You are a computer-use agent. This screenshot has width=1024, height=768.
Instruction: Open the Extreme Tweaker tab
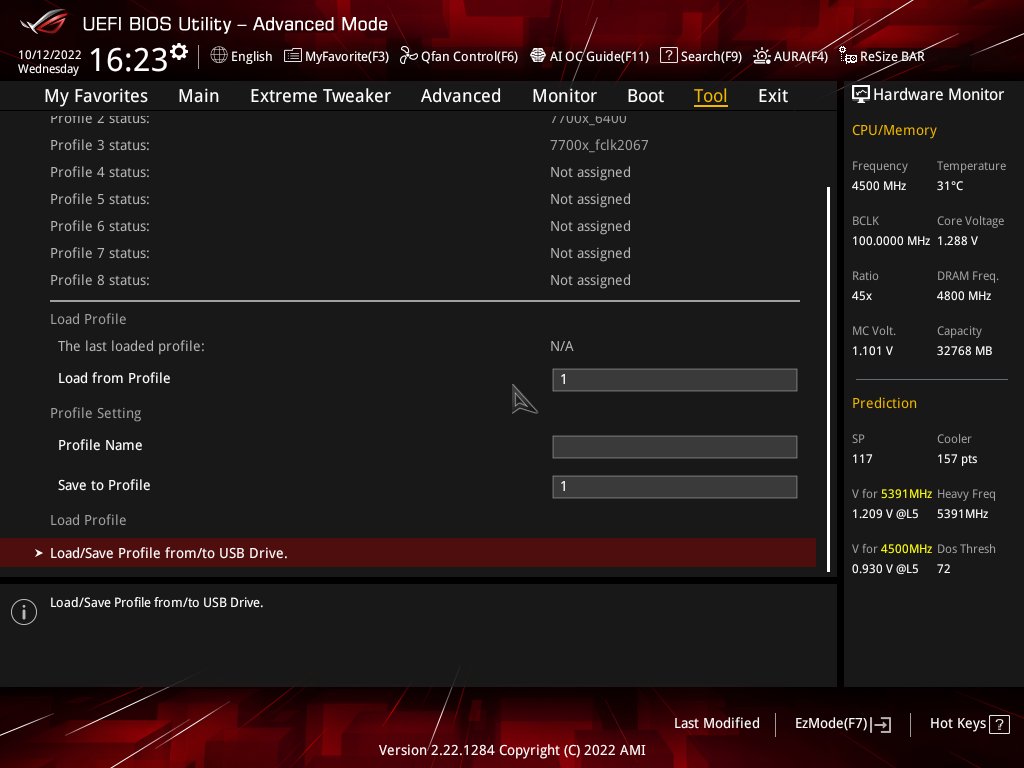[x=320, y=96]
